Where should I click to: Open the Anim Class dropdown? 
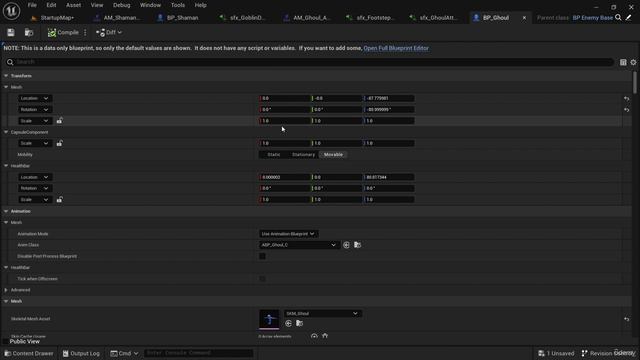pyautogui.click(x=299, y=245)
